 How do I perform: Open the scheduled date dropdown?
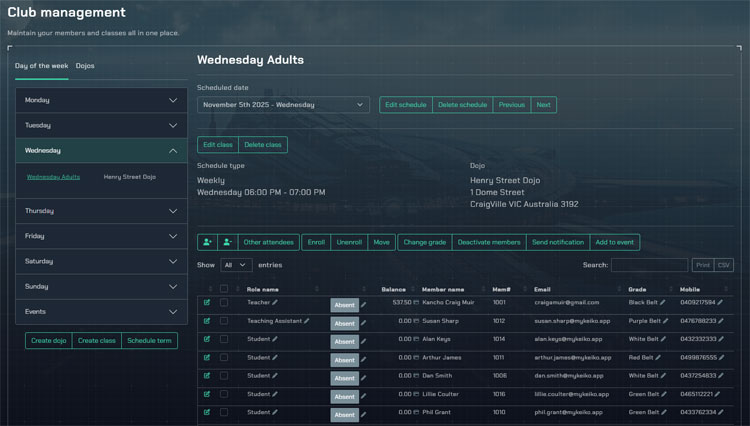pos(283,104)
